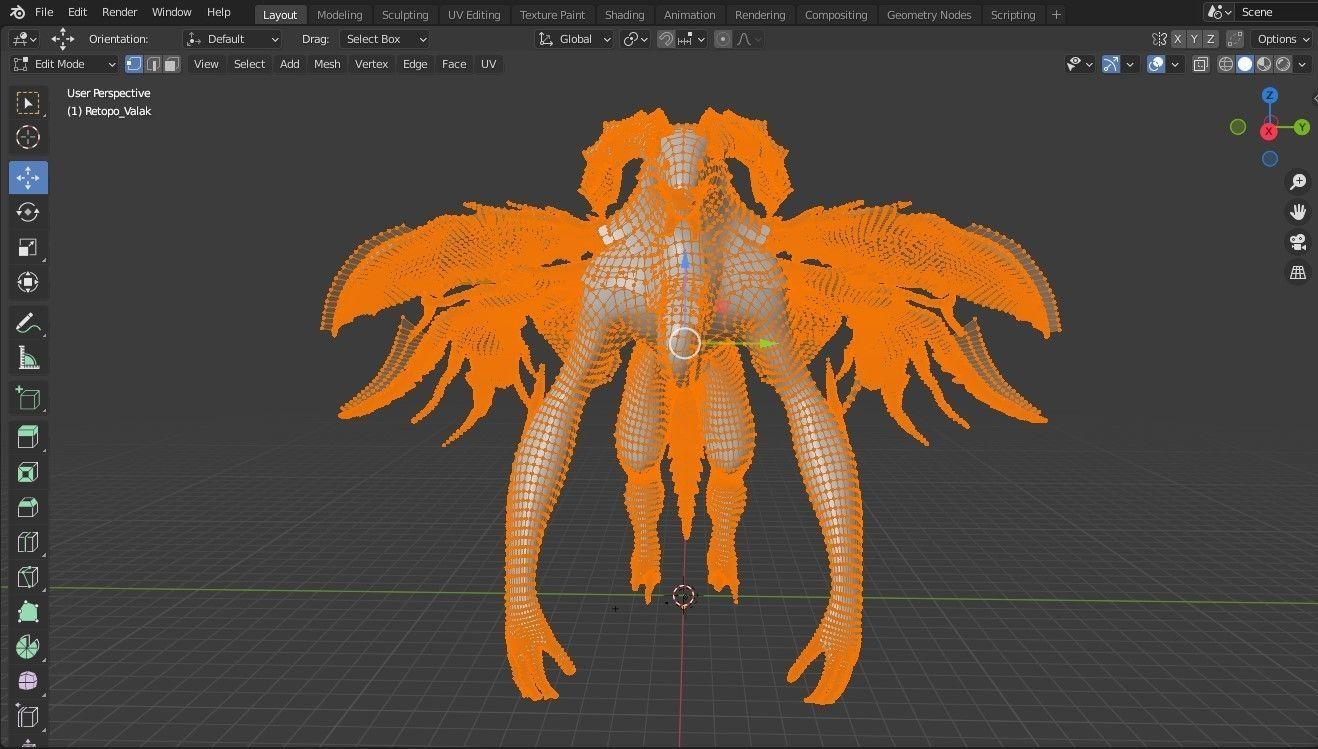Image resolution: width=1318 pixels, height=749 pixels.
Task: Switch to the UV Editing workspace tab
Action: coord(474,15)
